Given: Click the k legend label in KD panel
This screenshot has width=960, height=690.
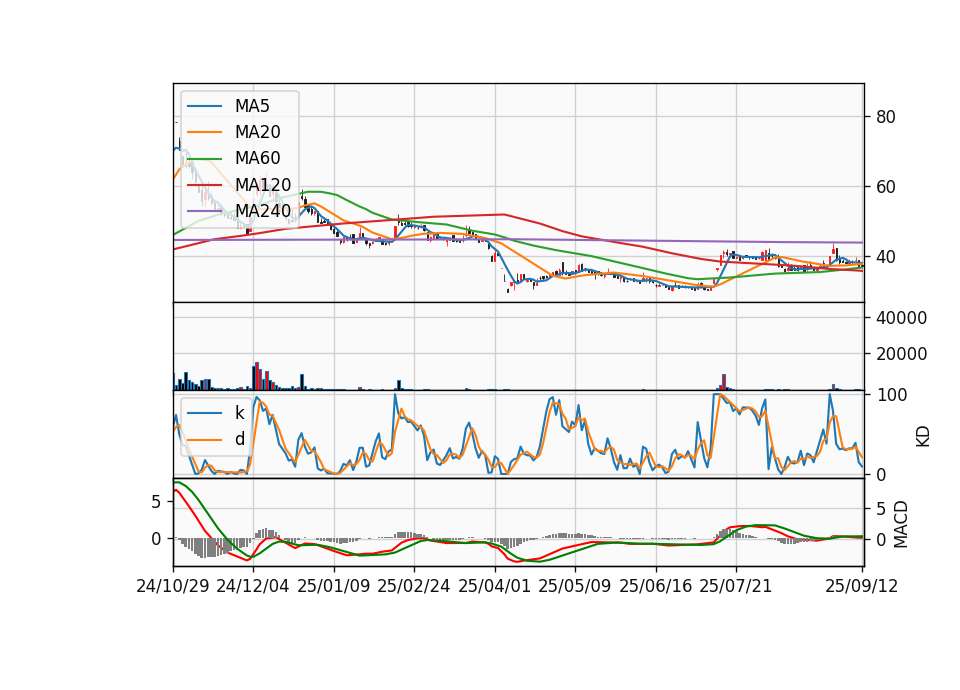Looking at the screenshot, I should point(239,413).
